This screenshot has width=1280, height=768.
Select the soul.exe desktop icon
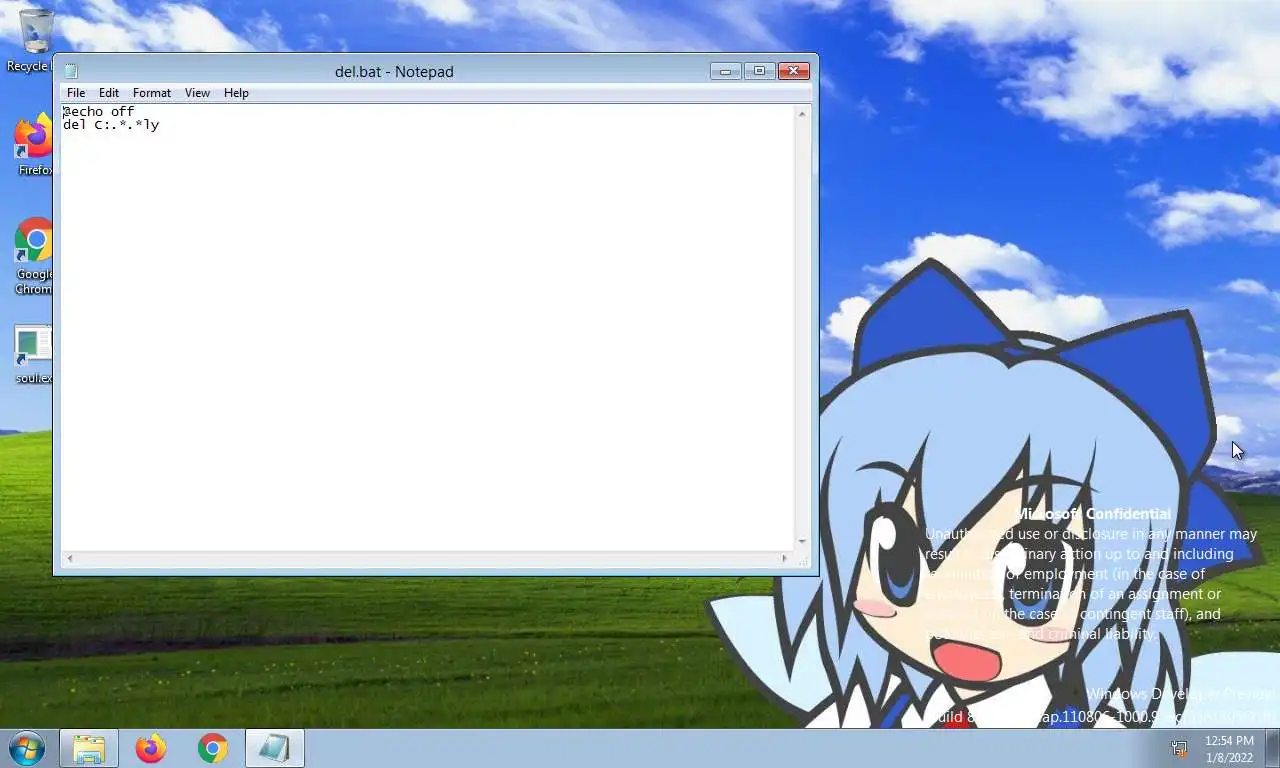34,354
